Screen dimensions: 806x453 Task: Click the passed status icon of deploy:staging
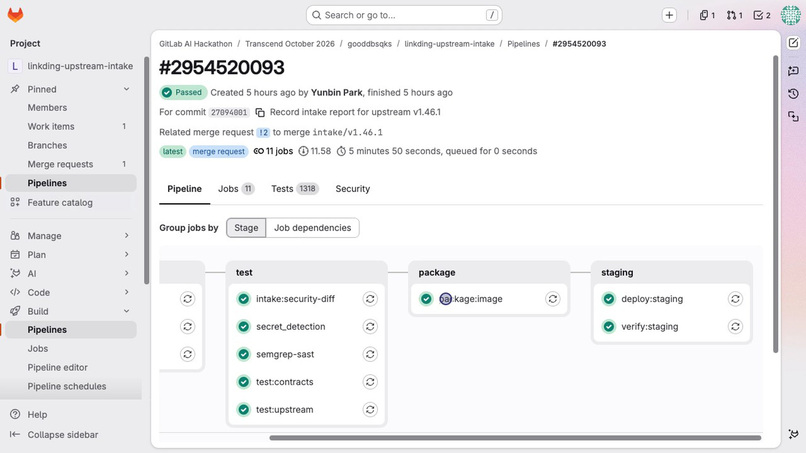[x=609, y=299]
